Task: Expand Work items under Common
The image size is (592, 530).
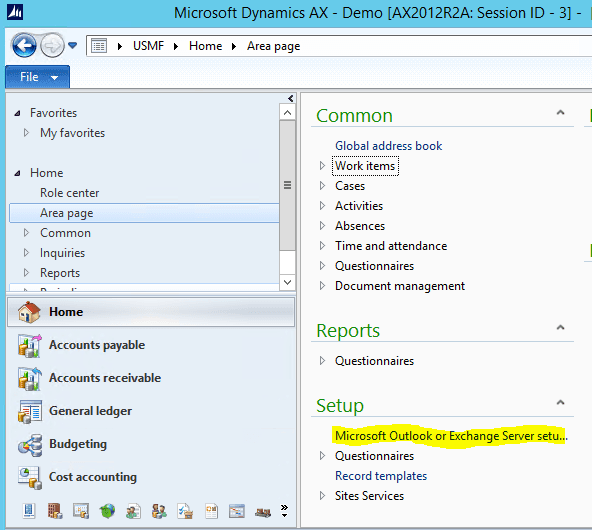Action: [x=322, y=165]
